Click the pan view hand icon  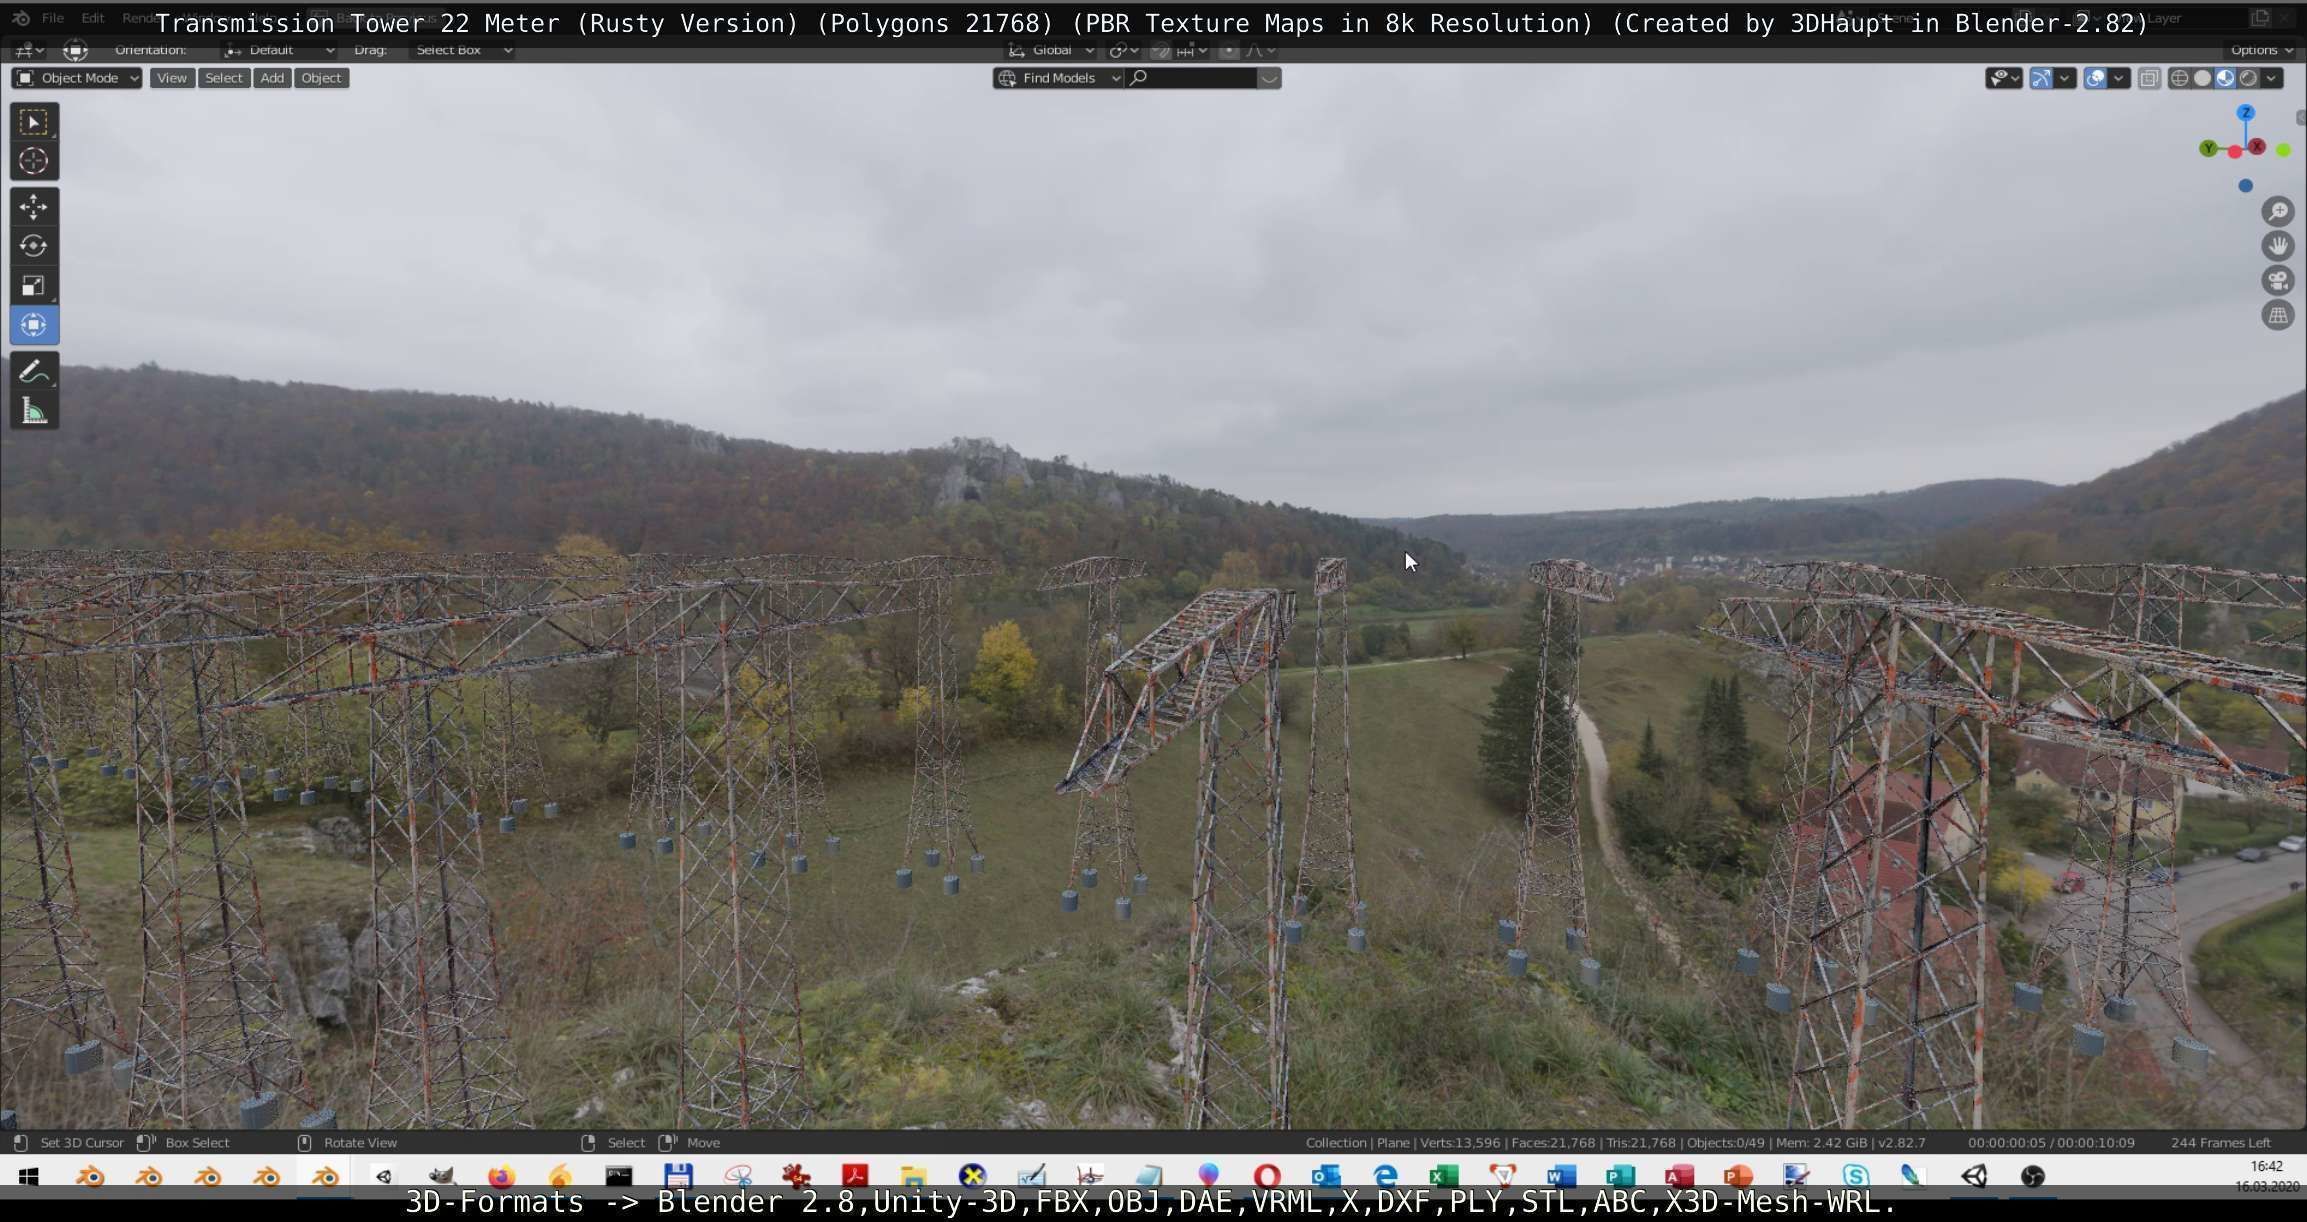[2277, 246]
